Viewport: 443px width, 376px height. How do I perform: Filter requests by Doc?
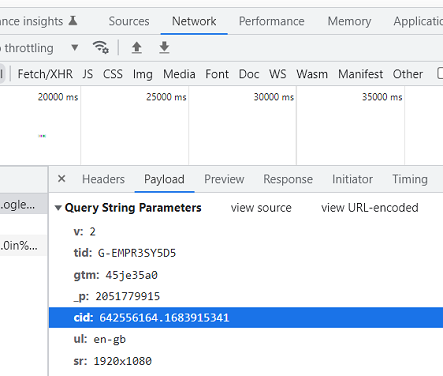(x=249, y=74)
